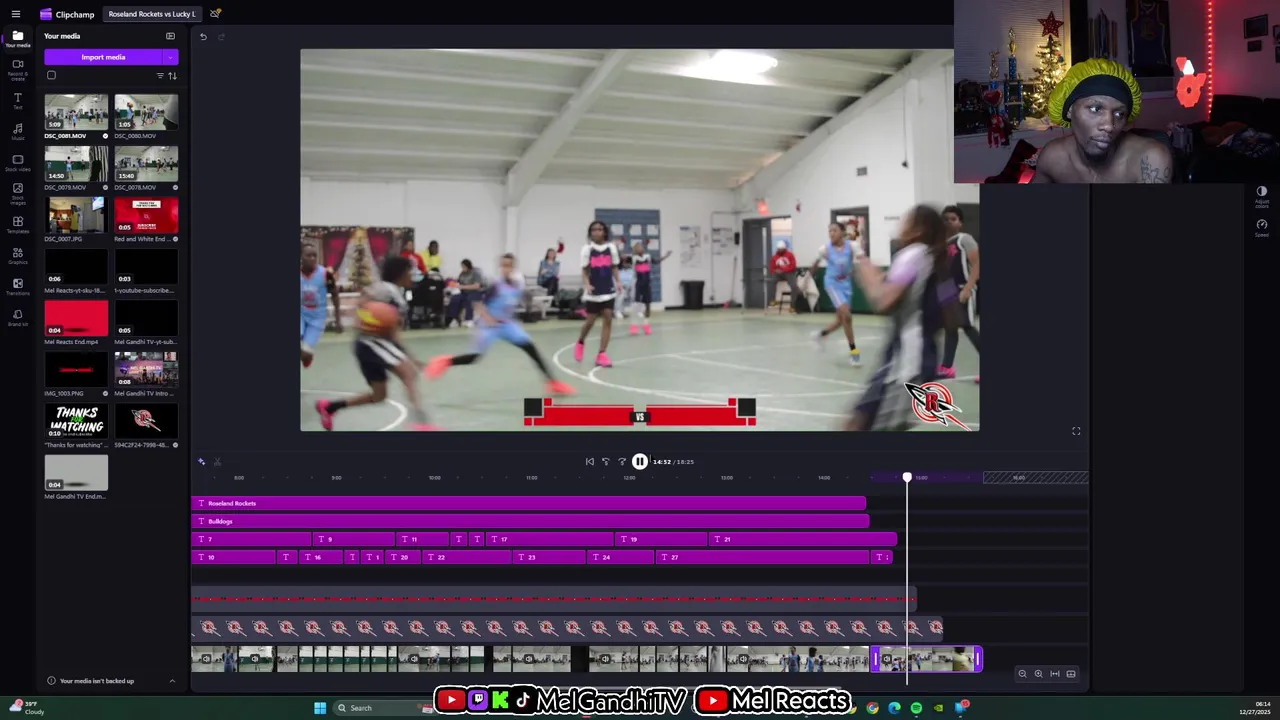Open the Transitions sidebar icon

click(x=17, y=287)
